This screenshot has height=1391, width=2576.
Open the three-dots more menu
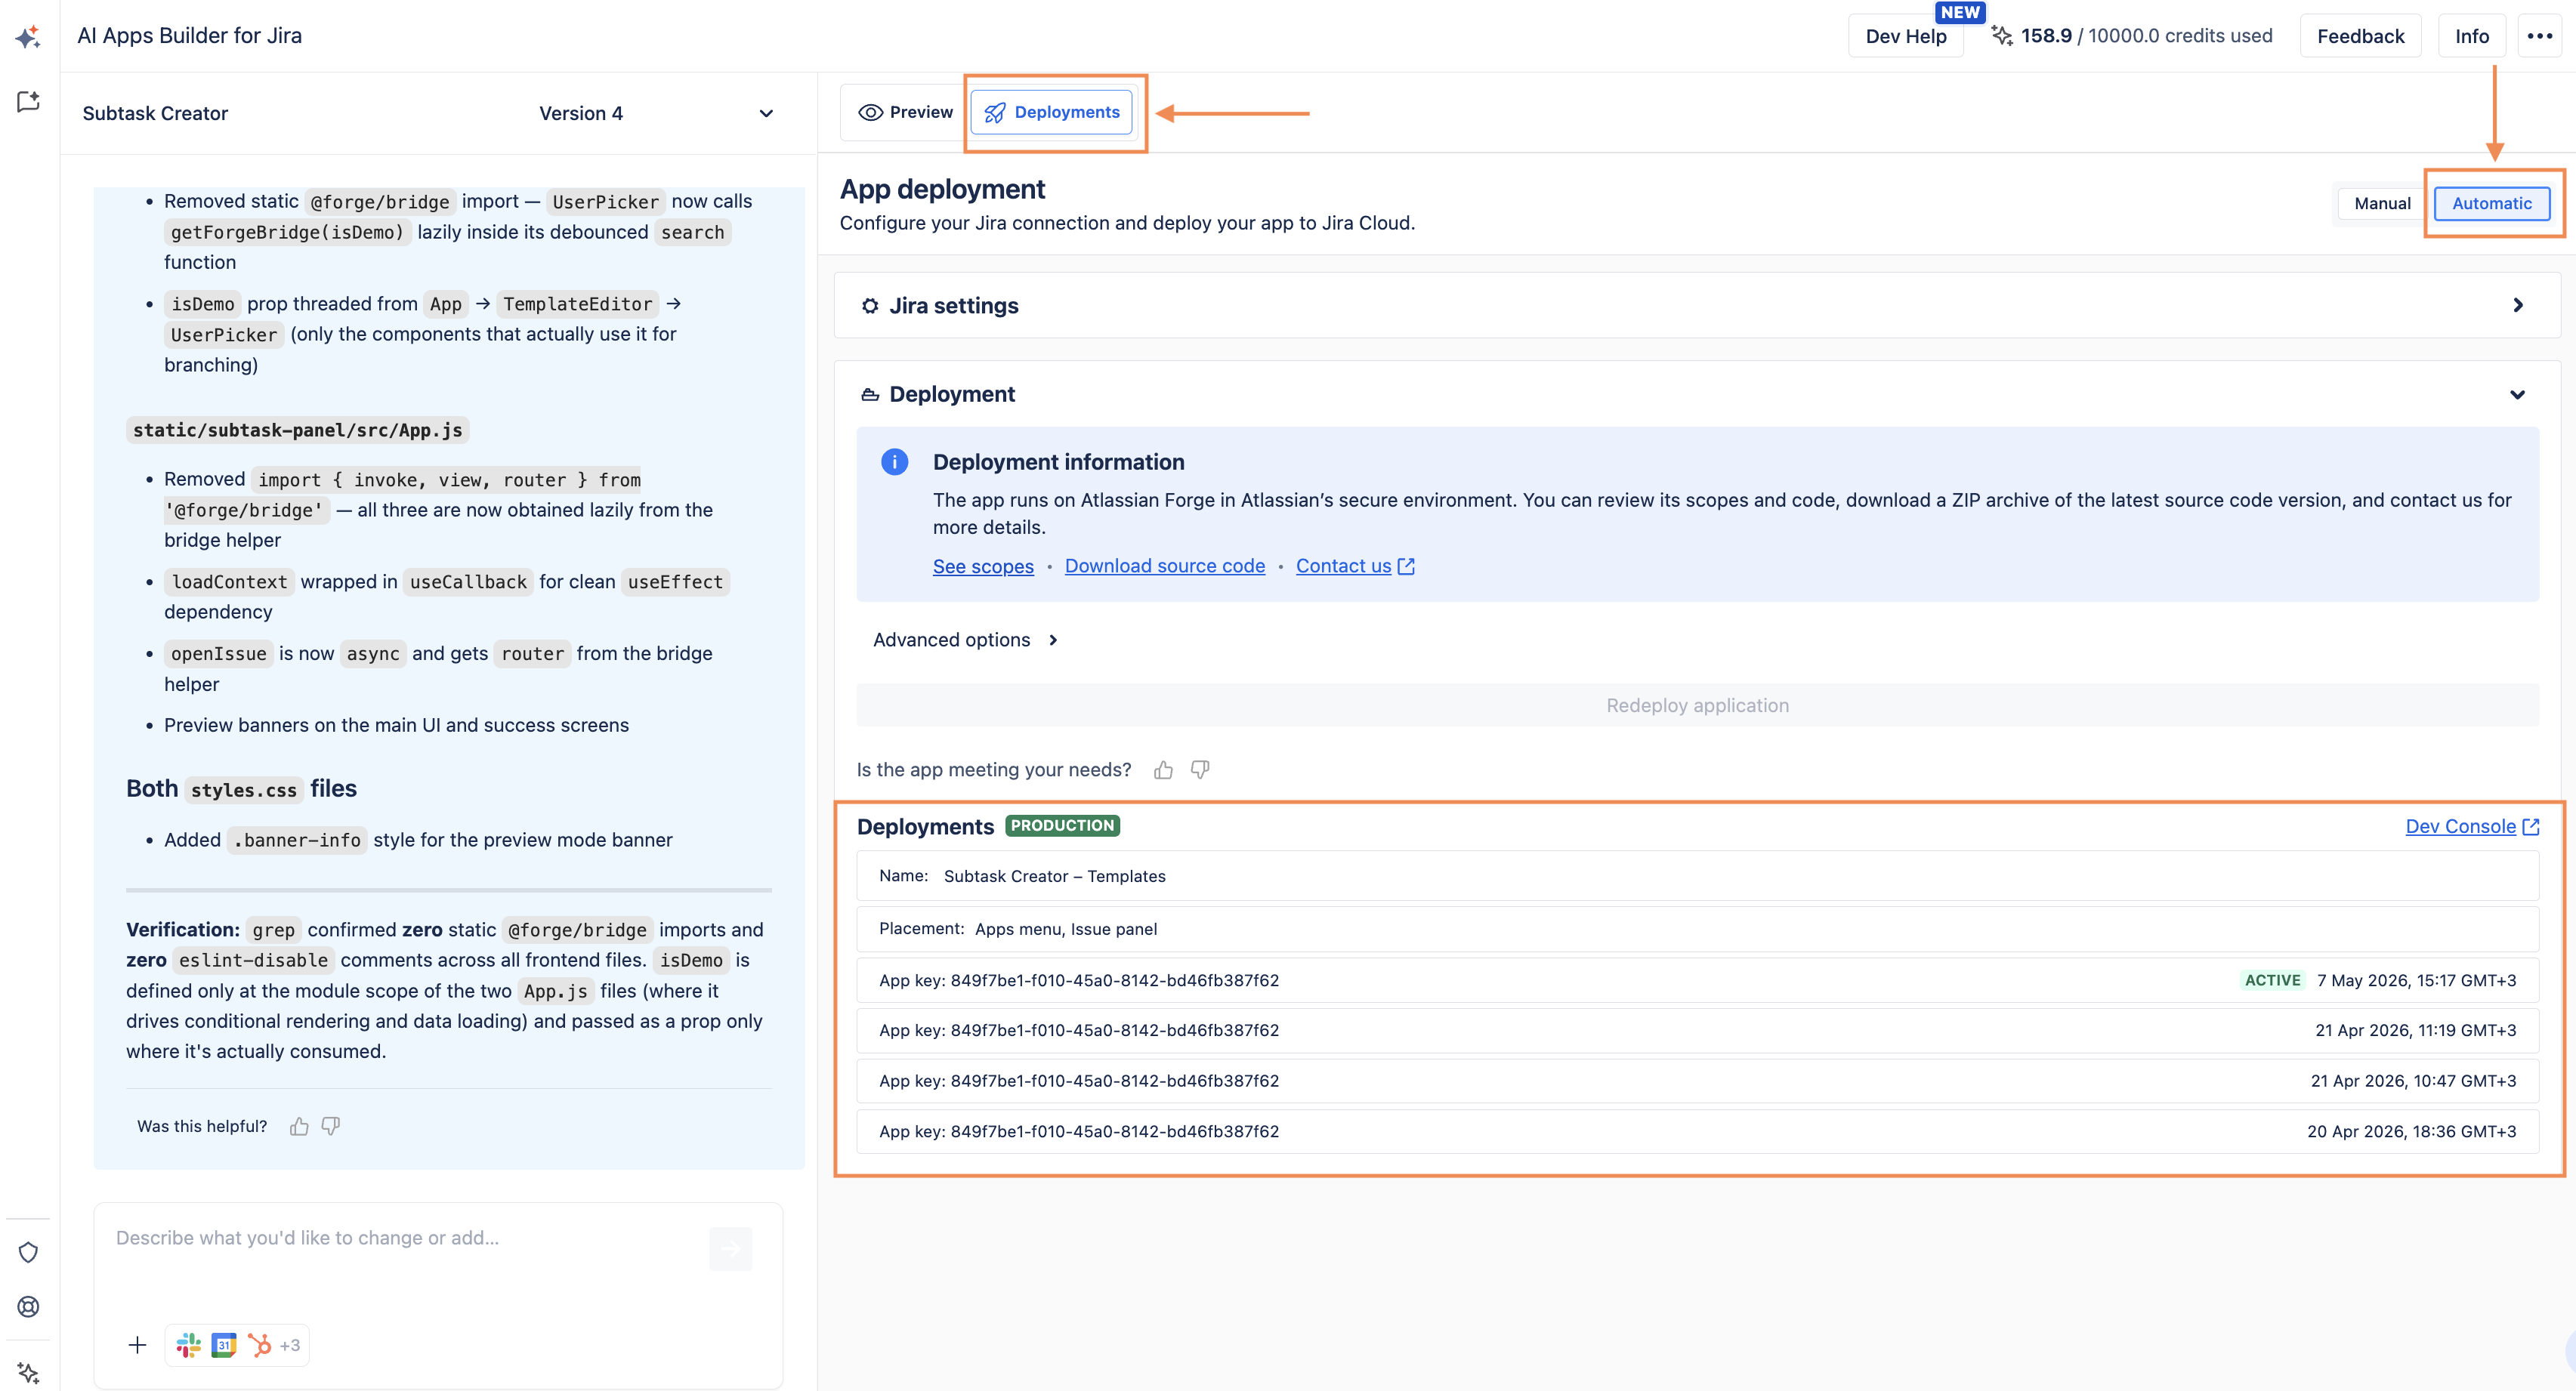click(x=2540, y=36)
